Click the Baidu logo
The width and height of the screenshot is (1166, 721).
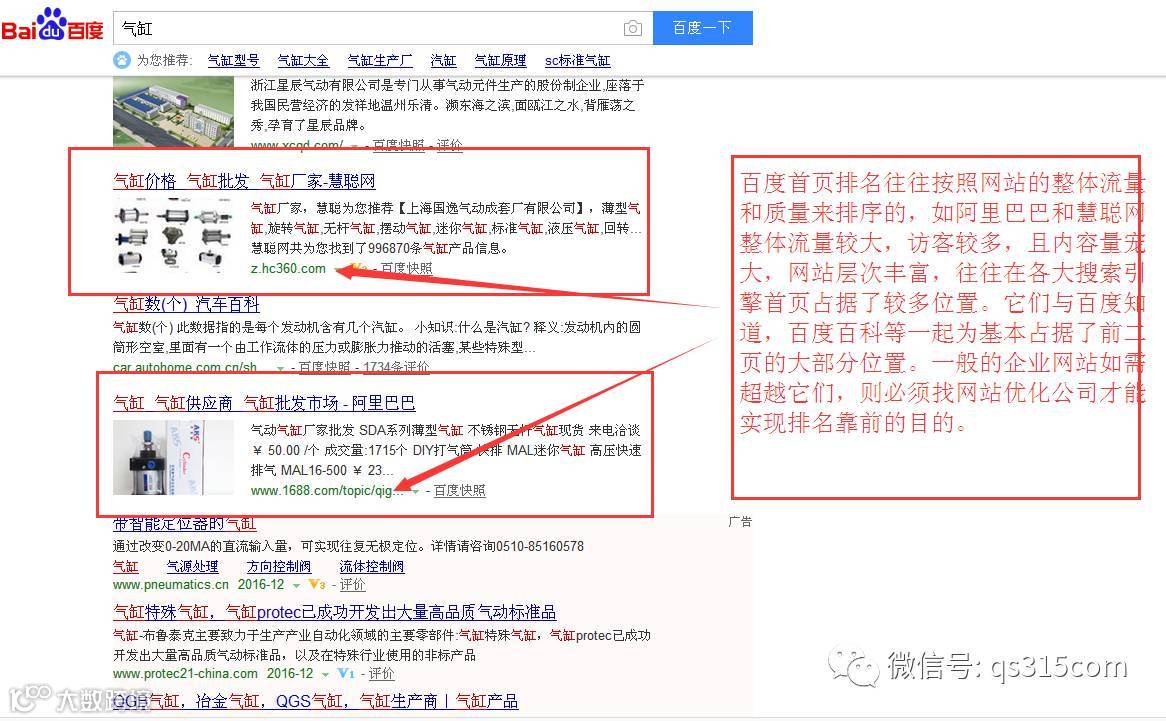pos(52,25)
